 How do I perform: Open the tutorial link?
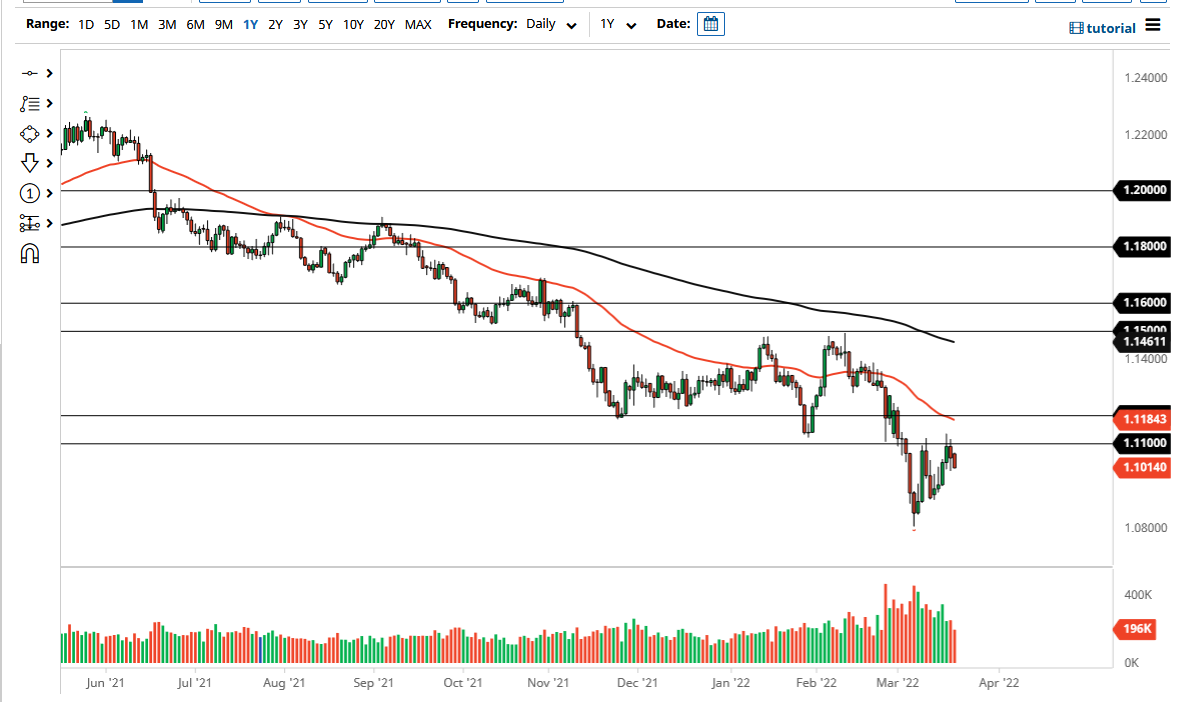1102,27
